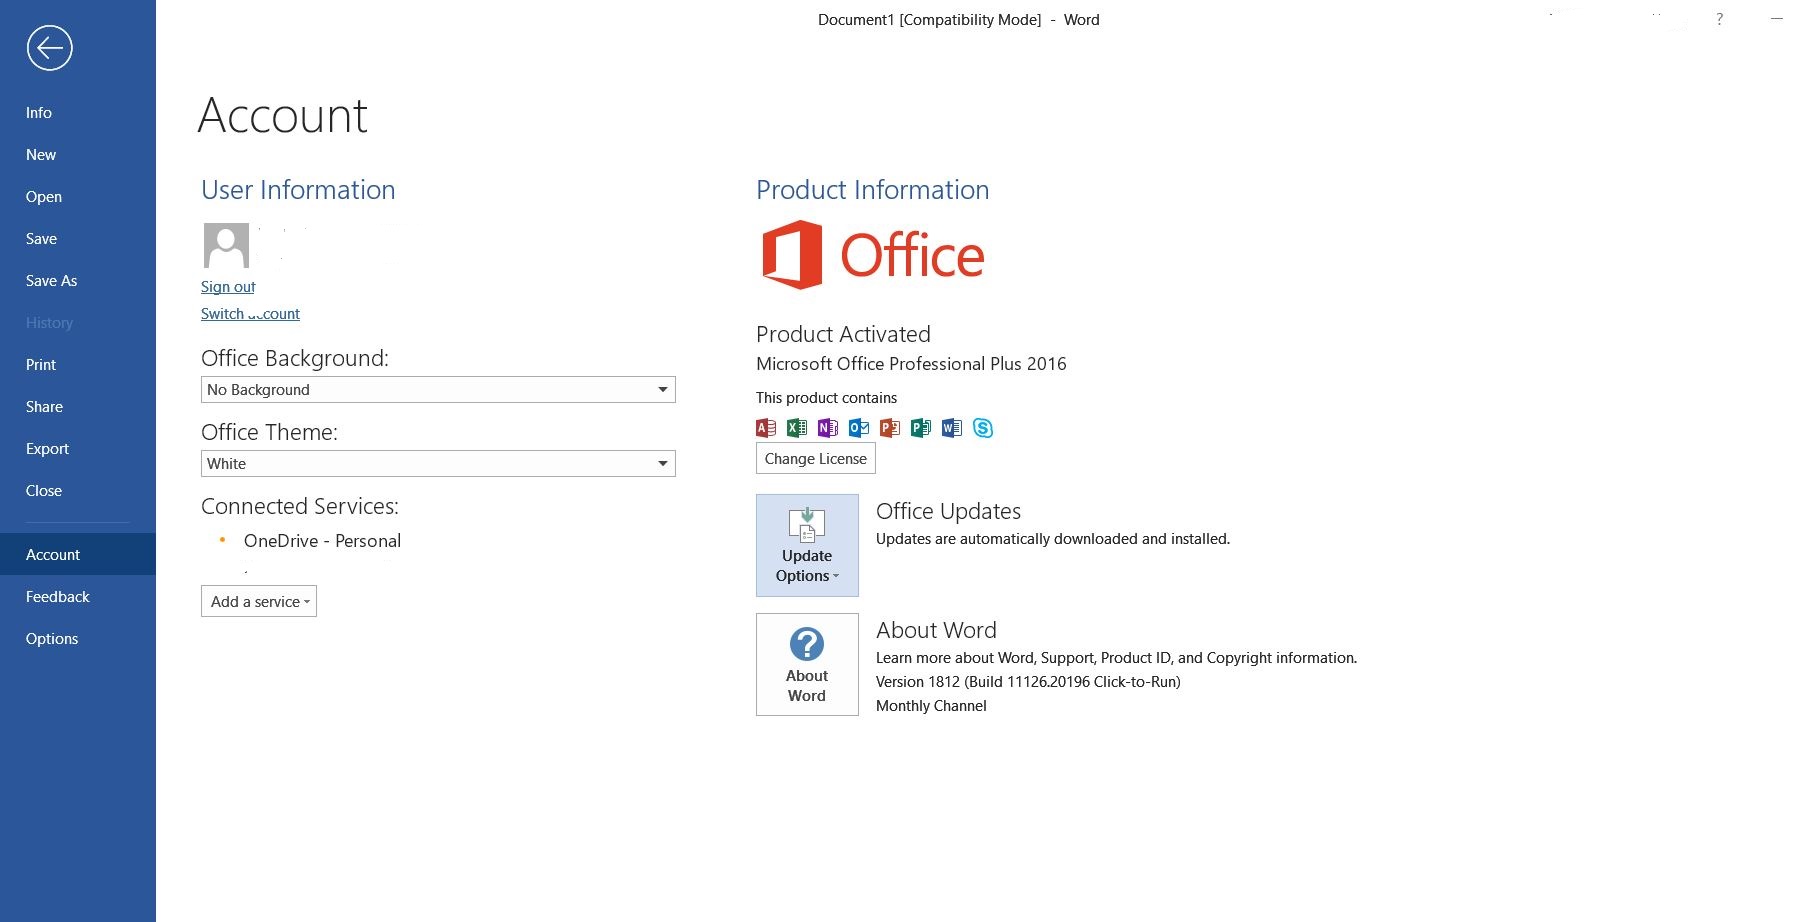Click the This product contains label
Screen dimensions: 1796x922
(x=826, y=398)
